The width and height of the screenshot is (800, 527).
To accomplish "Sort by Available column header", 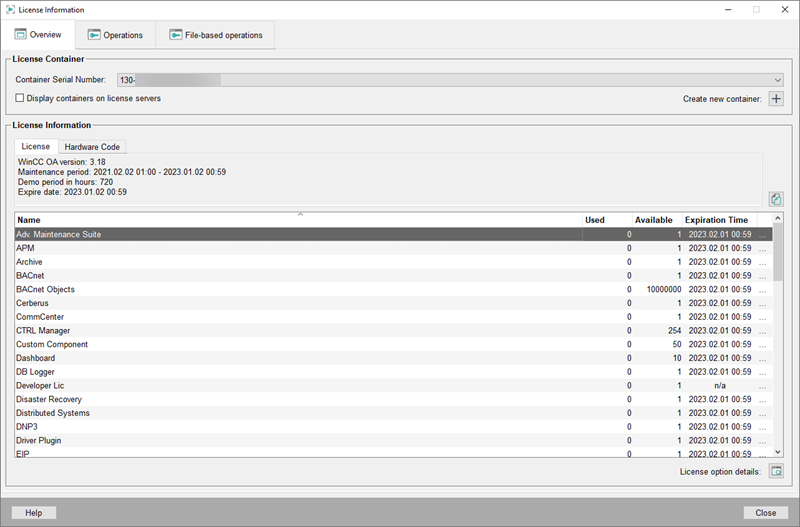I will [657, 220].
